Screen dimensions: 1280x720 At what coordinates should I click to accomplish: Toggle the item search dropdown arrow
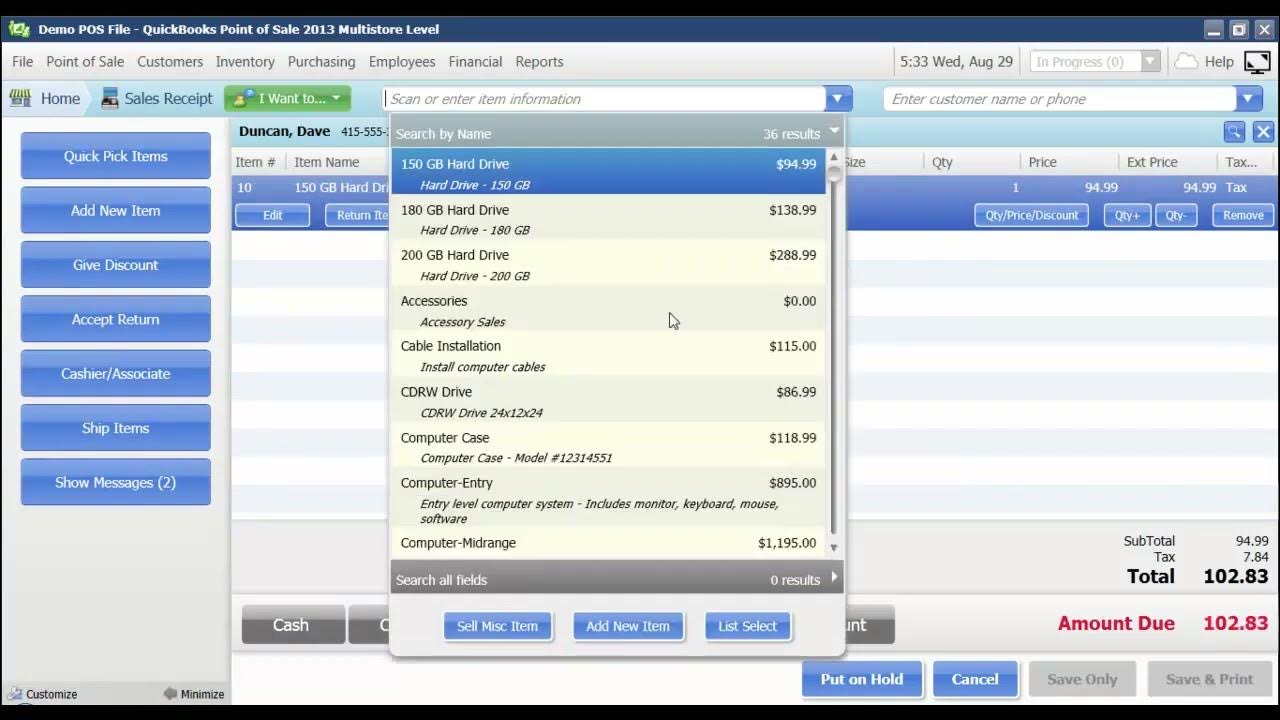tap(838, 98)
